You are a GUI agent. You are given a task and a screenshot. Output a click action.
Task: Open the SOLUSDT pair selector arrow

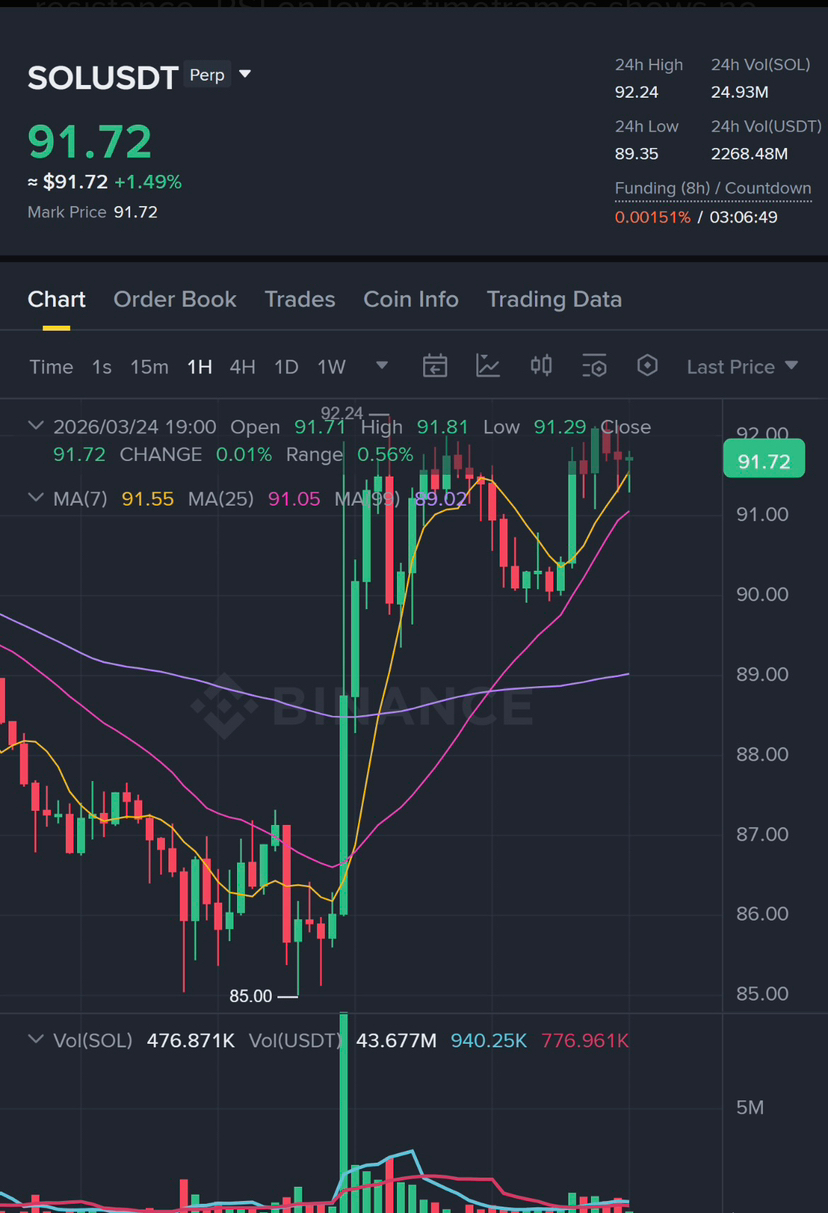[245, 75]
